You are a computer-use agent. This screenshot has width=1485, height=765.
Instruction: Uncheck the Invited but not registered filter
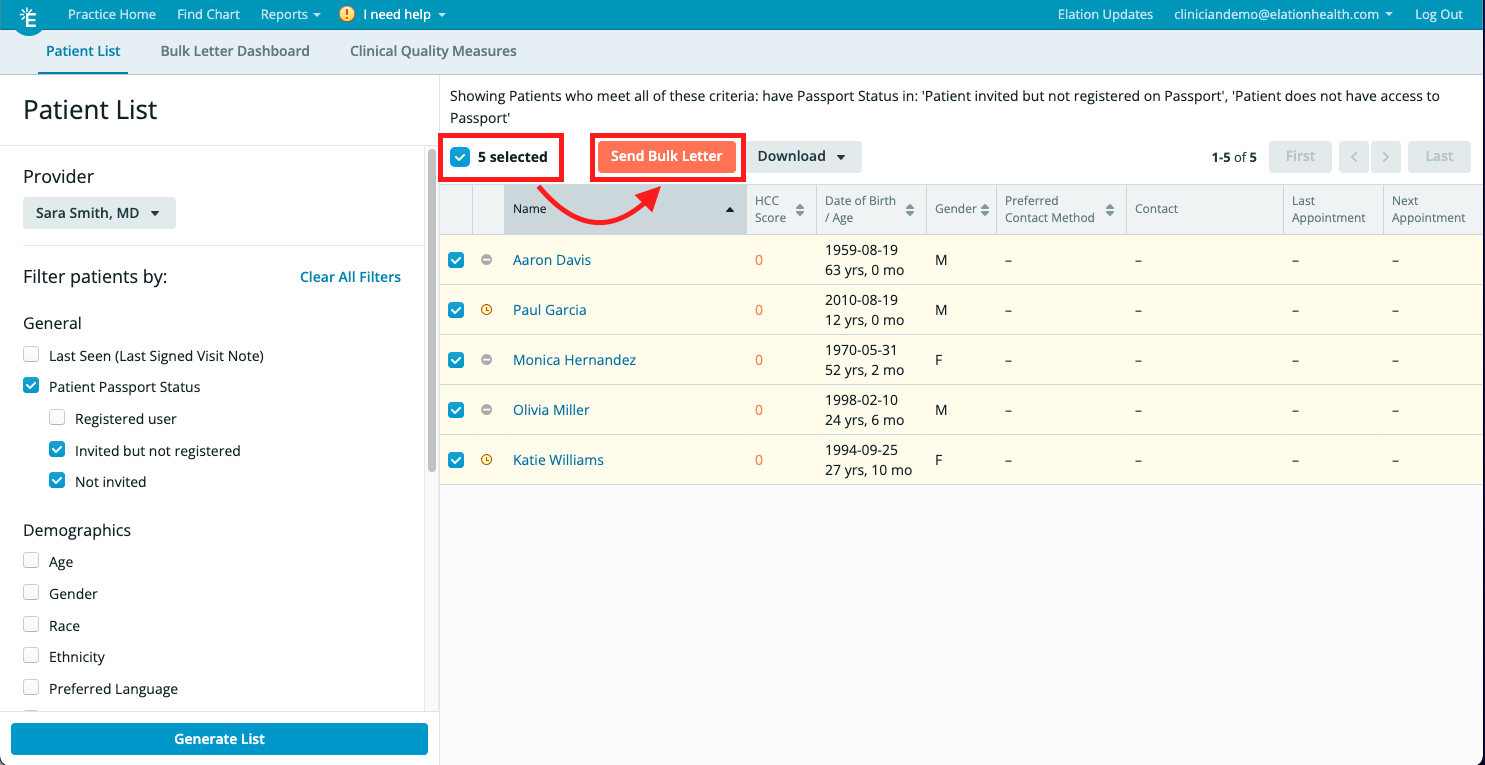pyautogui.click(x=57, y=450)
